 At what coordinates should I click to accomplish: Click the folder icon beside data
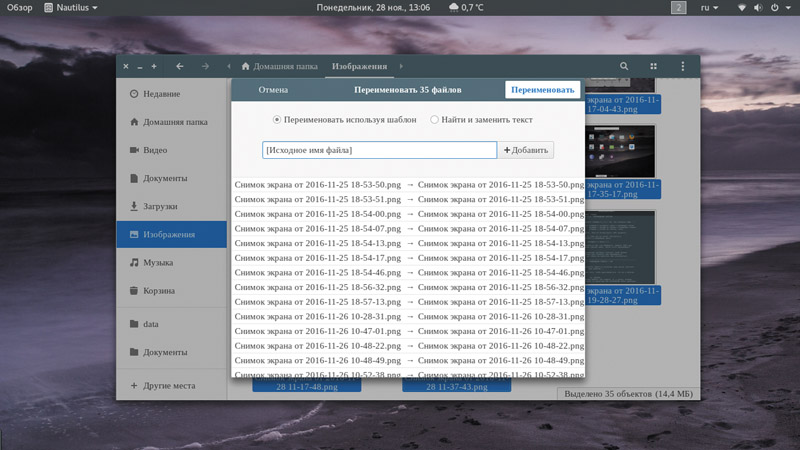[134, 324]
